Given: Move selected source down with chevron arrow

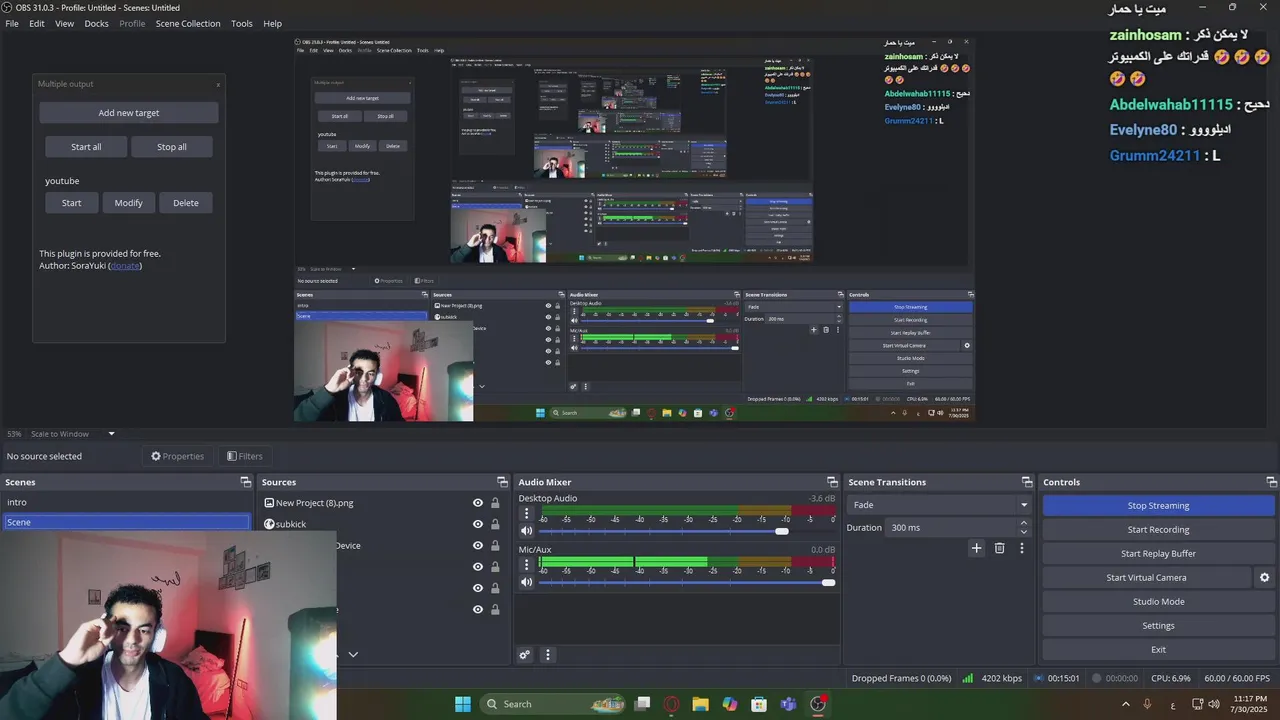Looking at the screenshot, I should point(353,655).
